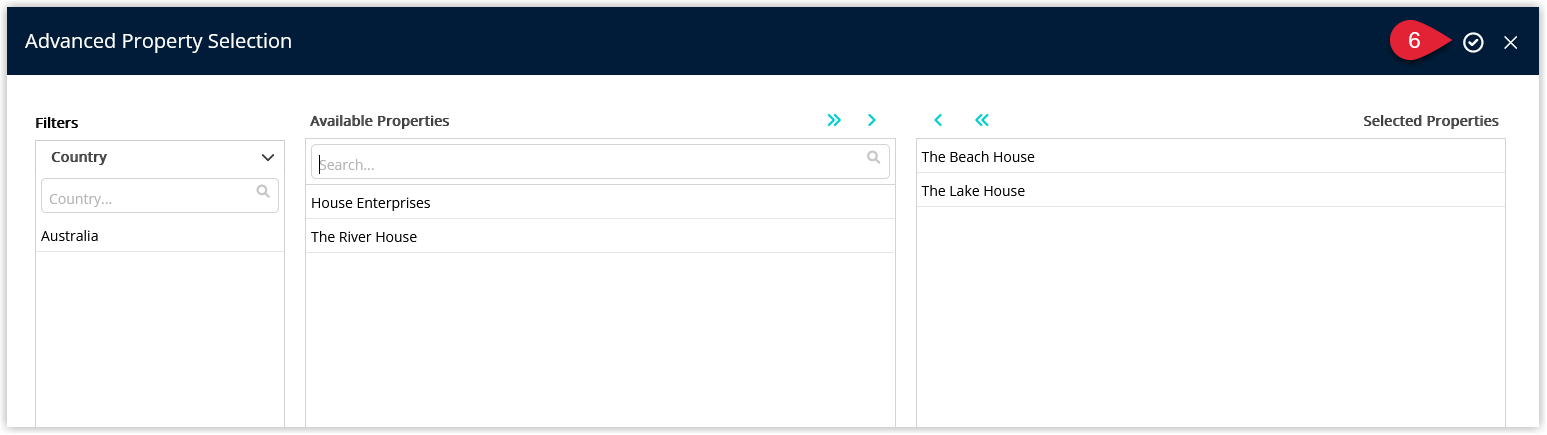Remove one property with single left chevron
The image size is (1547, 435).
(x=938, y=120)
